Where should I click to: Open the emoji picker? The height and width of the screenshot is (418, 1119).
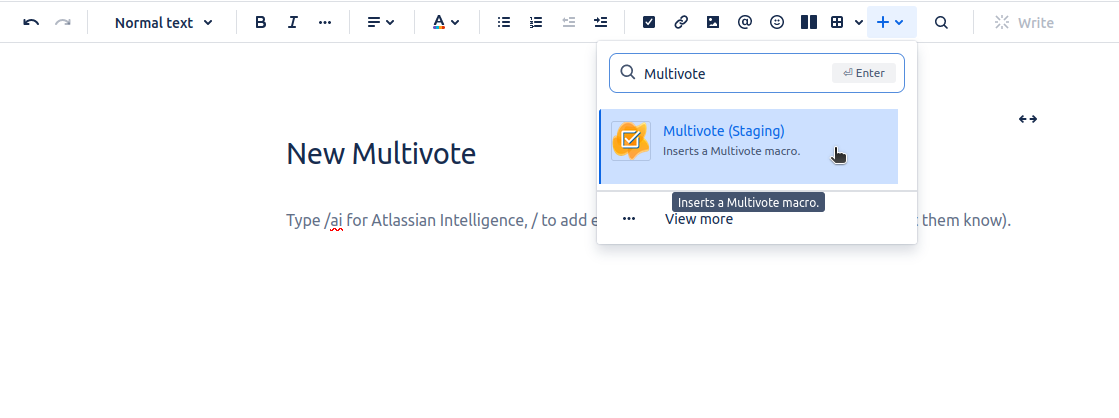777,22
